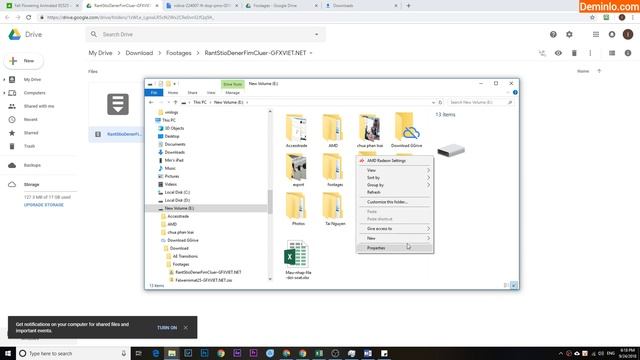
Task: Go back in File Explorer with the back arrow
Action: click(151, 102)
